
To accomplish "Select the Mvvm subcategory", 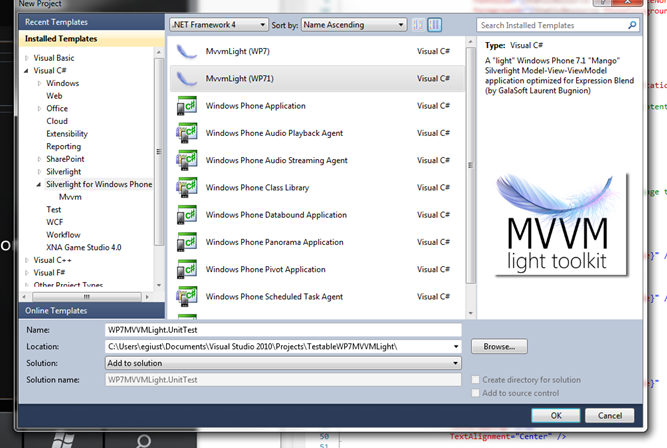I will click(70, 197).
